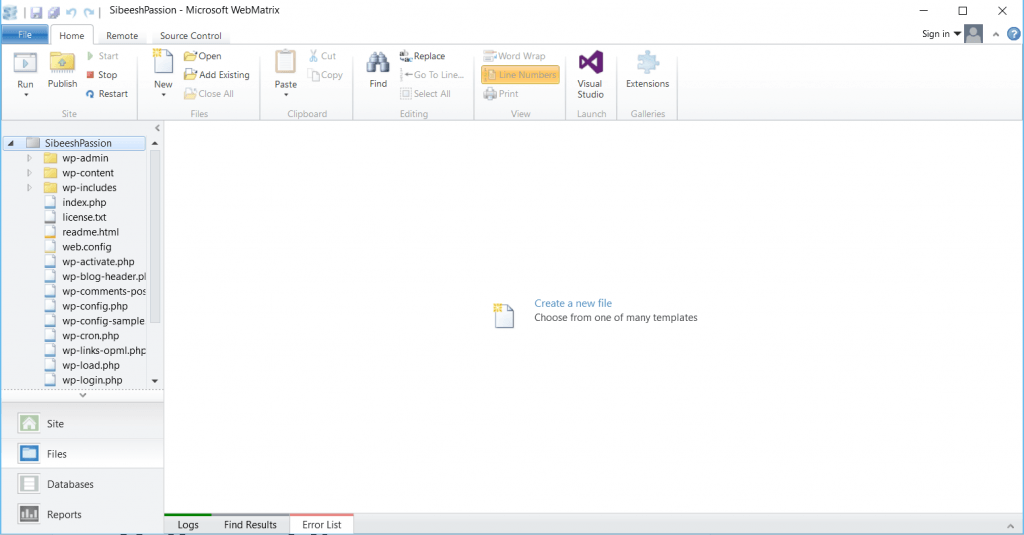Screen dimensions: 1024x535
Task: Collapse the left navigation pane
Action: [x=157, y=128]
